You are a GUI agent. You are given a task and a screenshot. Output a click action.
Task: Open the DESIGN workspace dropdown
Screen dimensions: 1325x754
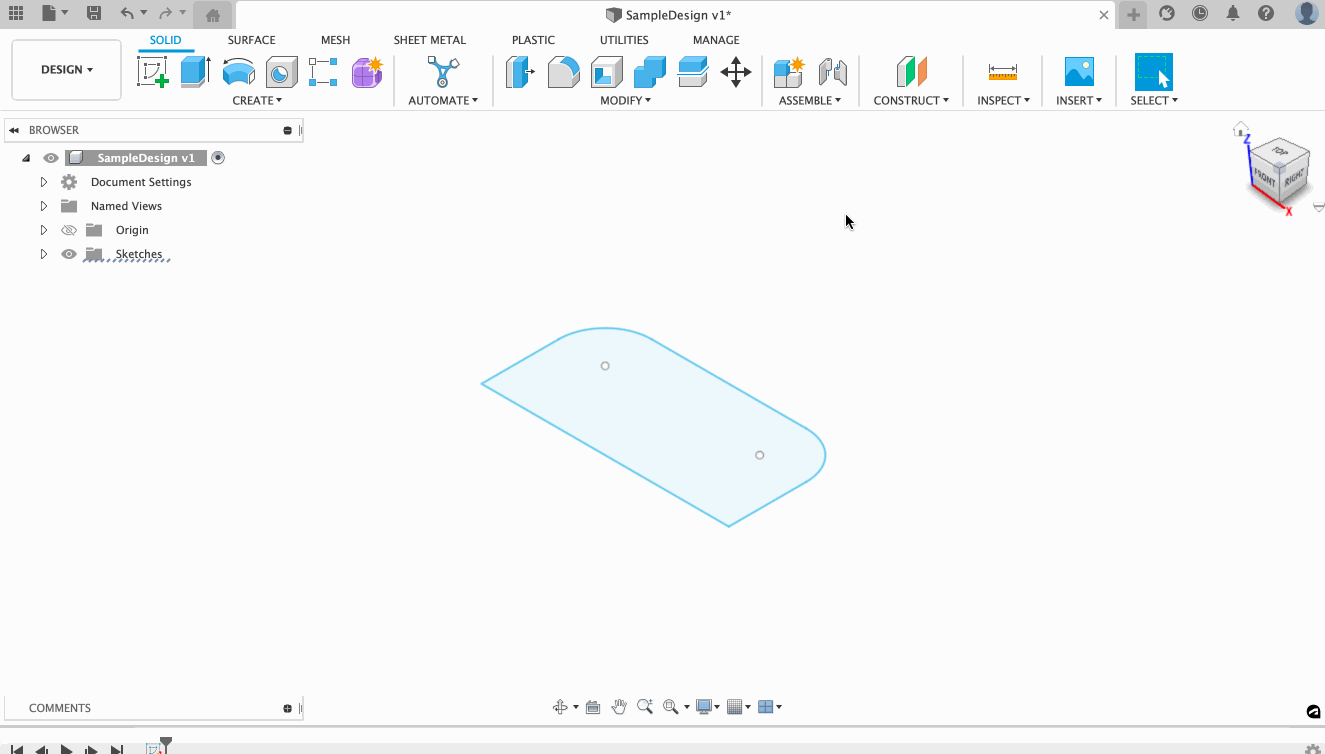pos(67,70)
